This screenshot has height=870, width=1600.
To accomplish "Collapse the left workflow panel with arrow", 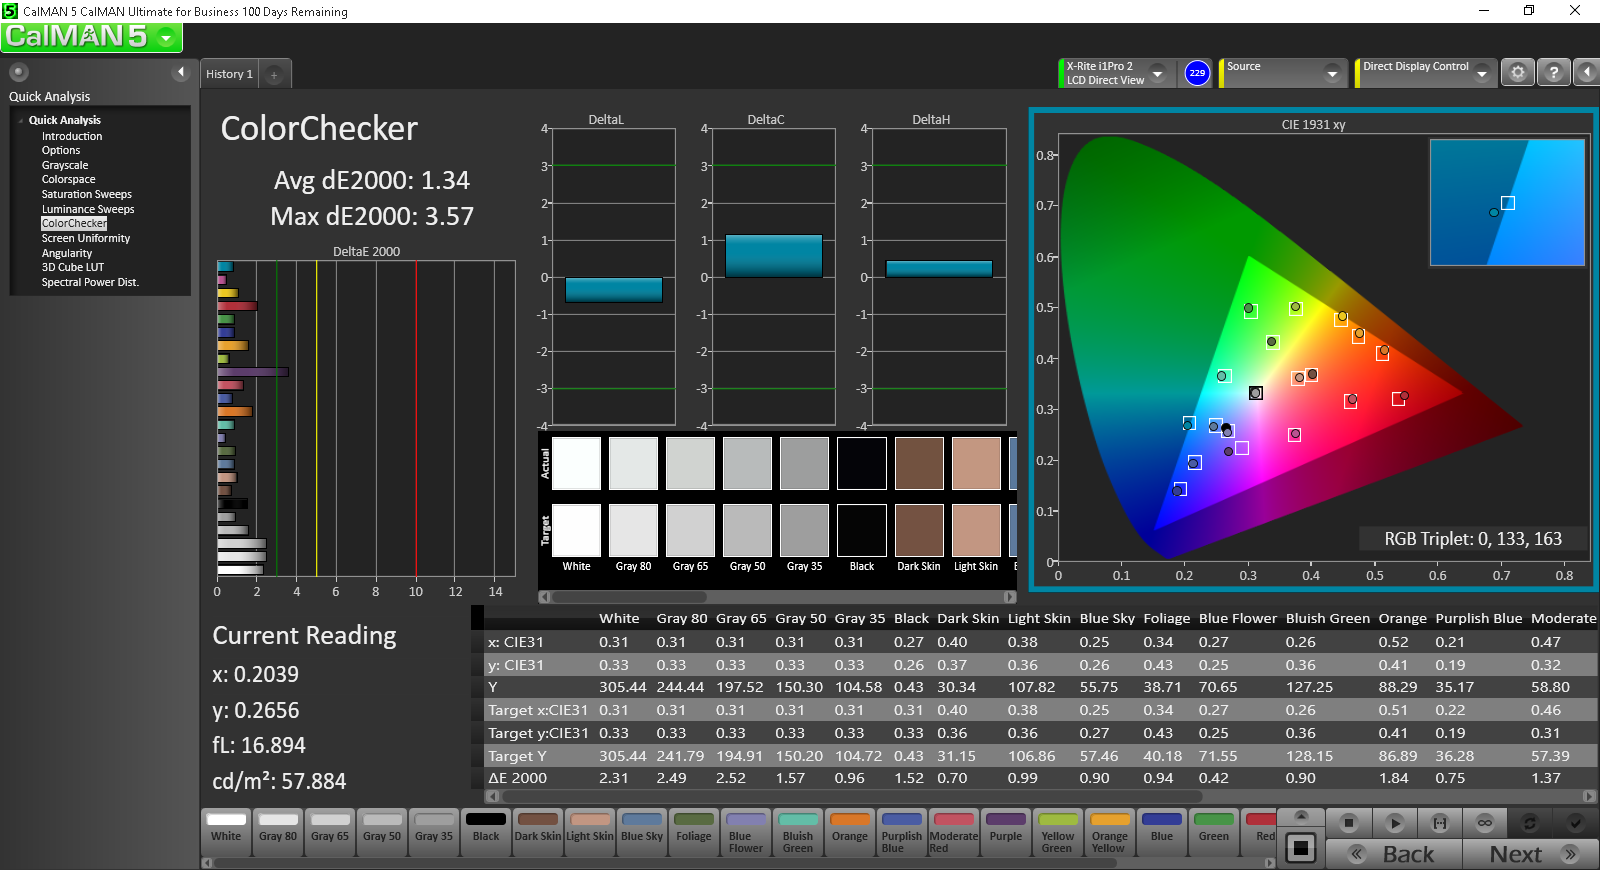I will coord(181,72).
